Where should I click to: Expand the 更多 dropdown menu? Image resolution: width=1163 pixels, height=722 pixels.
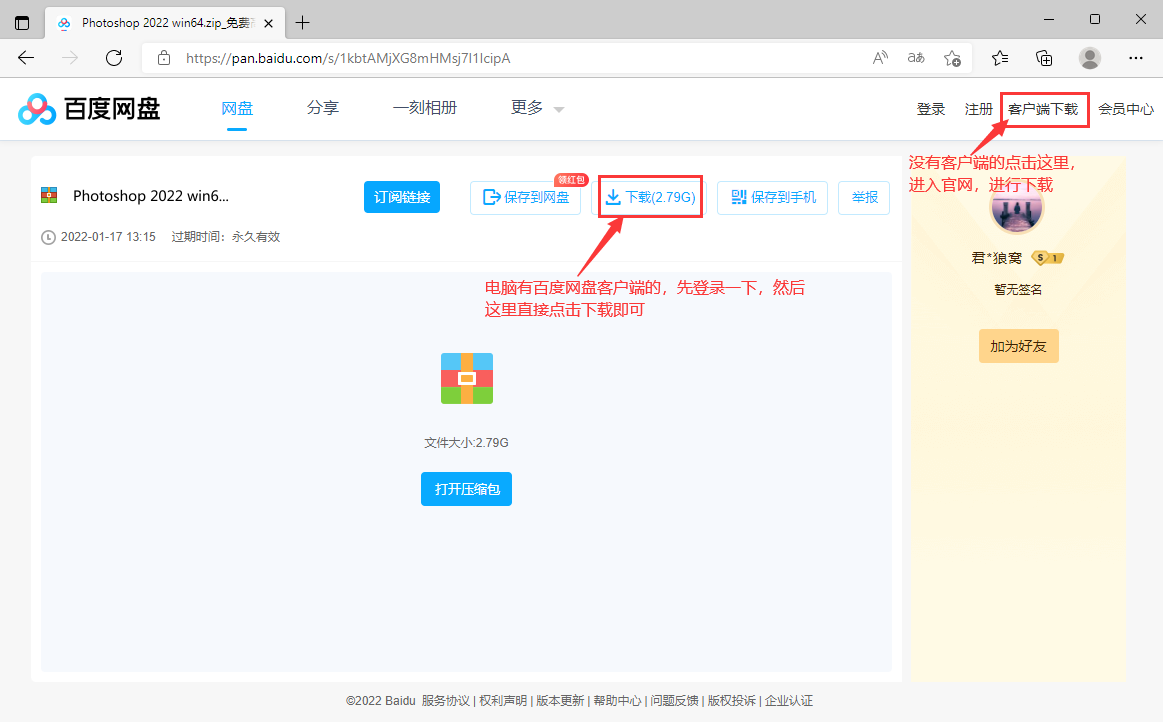[537, 108]
